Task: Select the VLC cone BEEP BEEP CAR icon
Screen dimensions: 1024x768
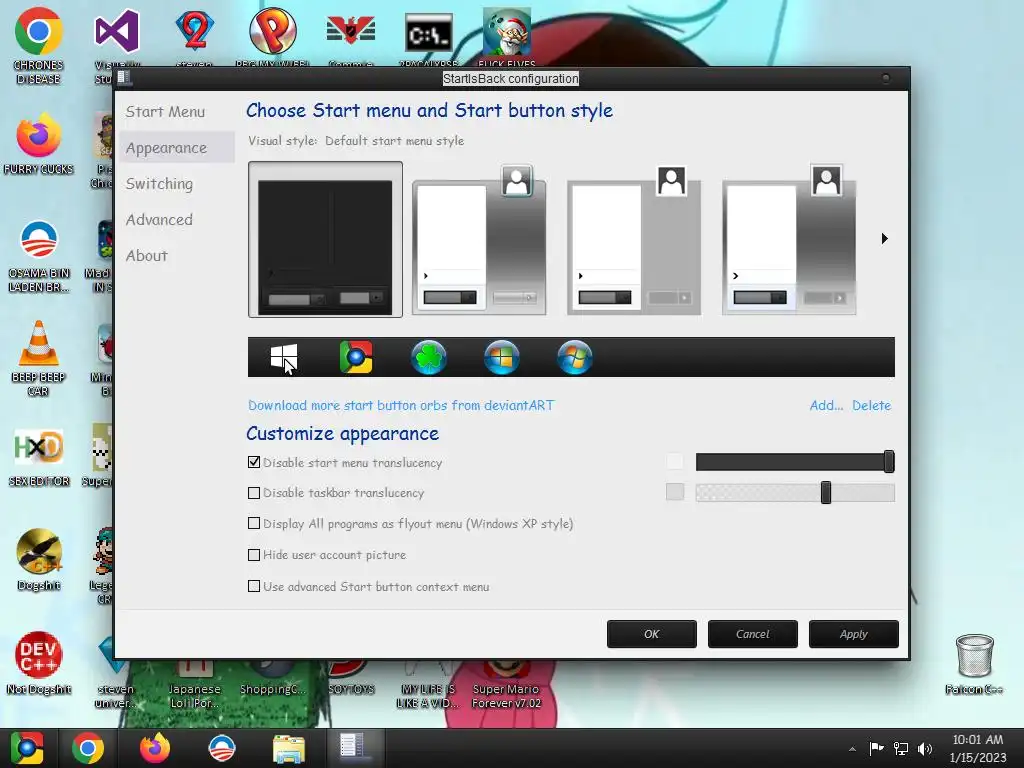Action: 39,358
